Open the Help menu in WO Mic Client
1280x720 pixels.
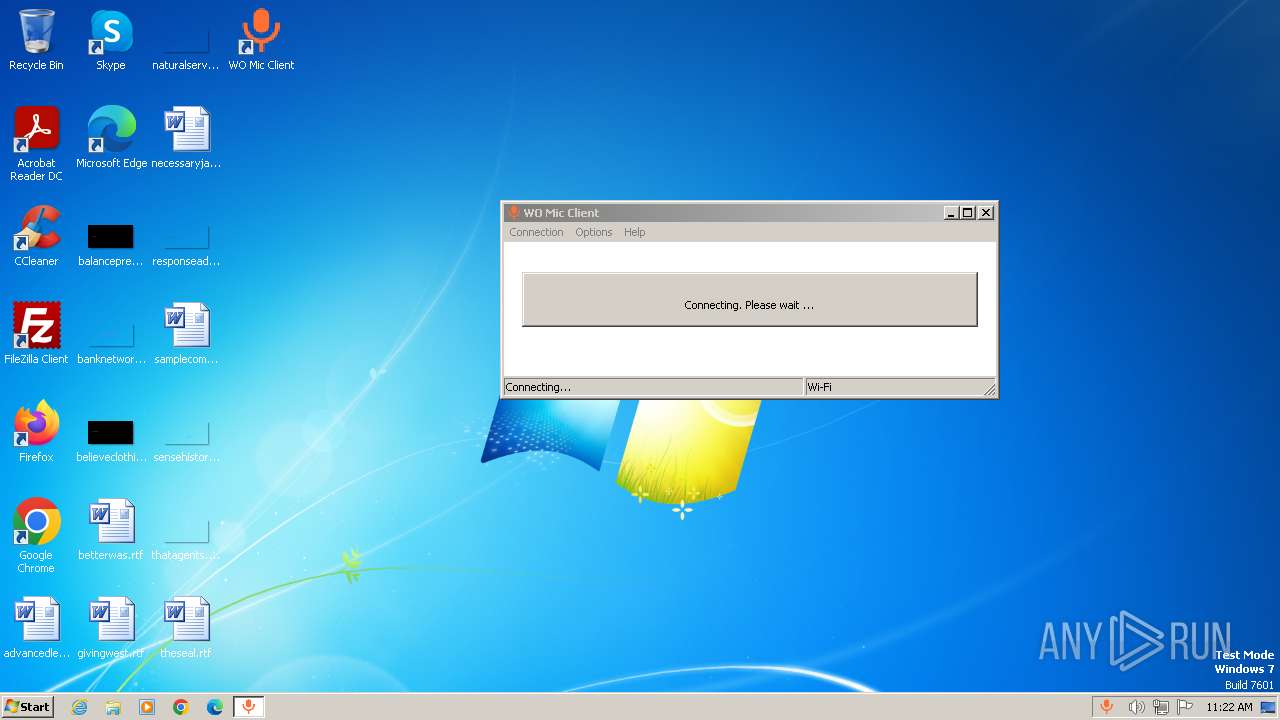point(634,232)
